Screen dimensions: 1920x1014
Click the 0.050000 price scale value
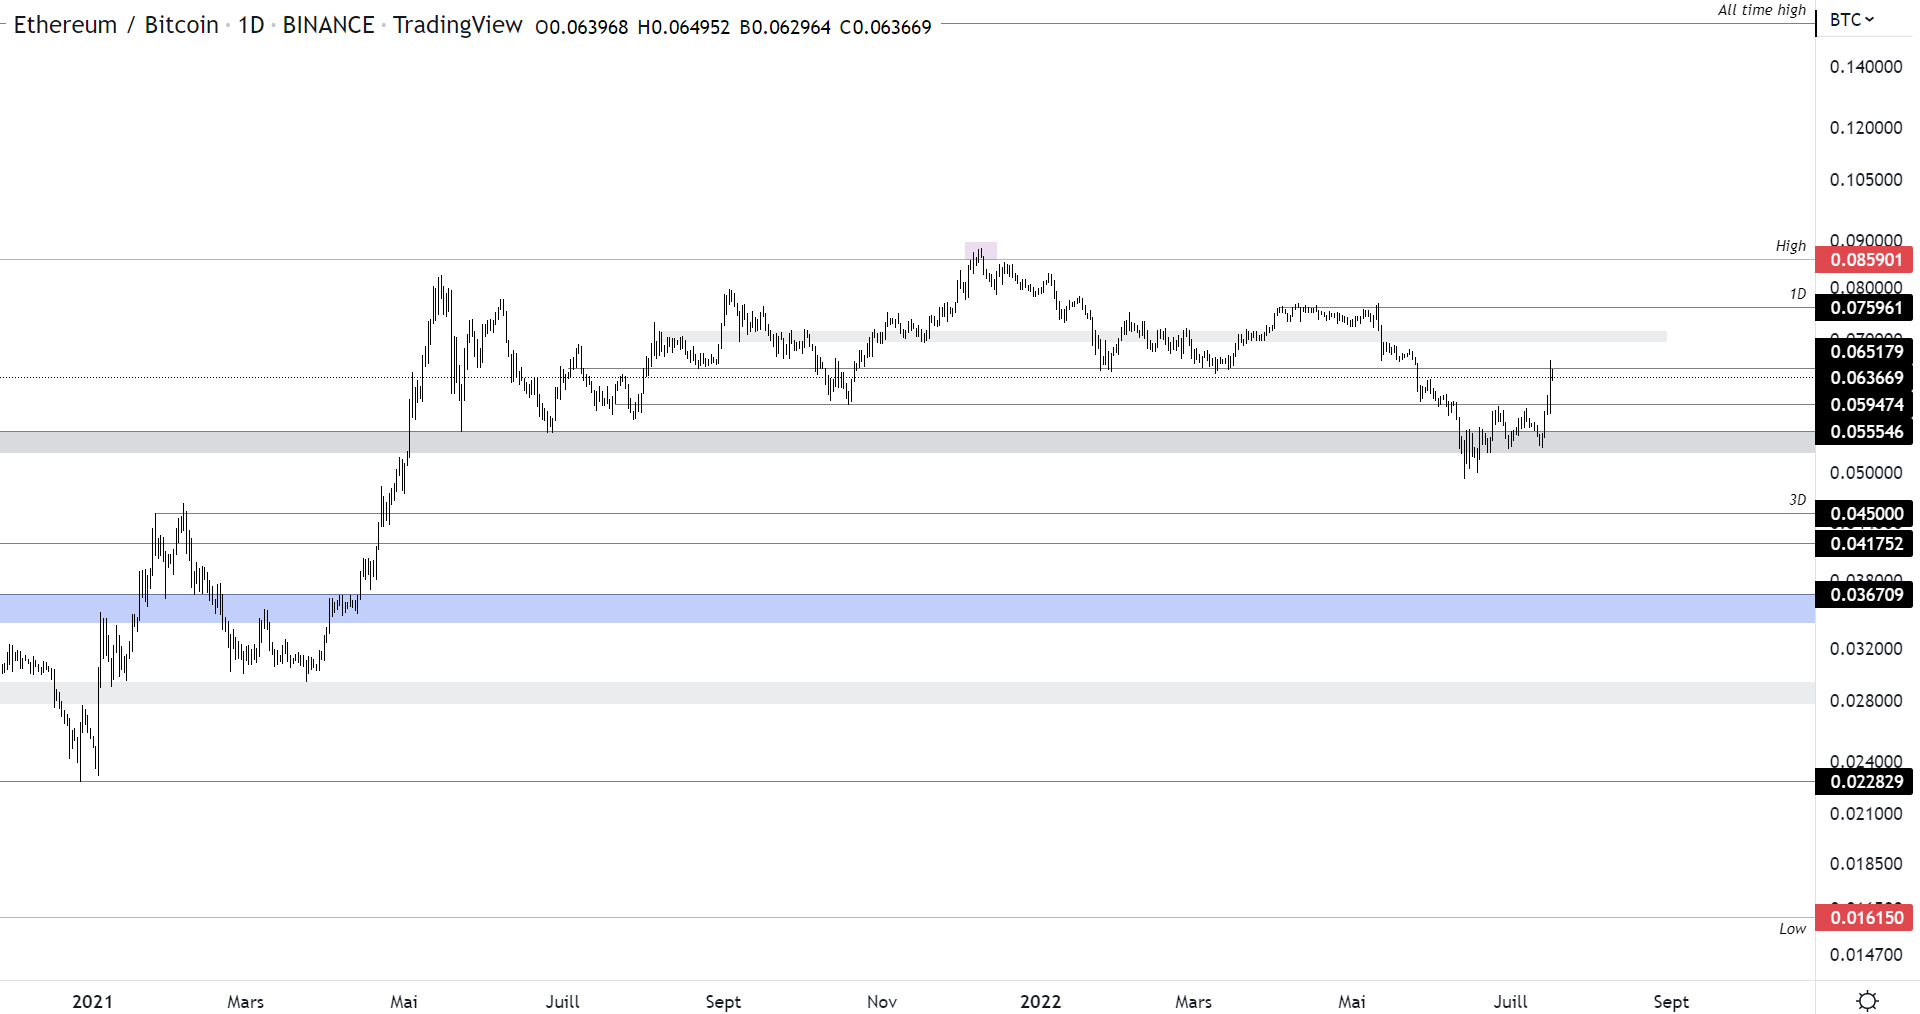[x=1866, y=473]
